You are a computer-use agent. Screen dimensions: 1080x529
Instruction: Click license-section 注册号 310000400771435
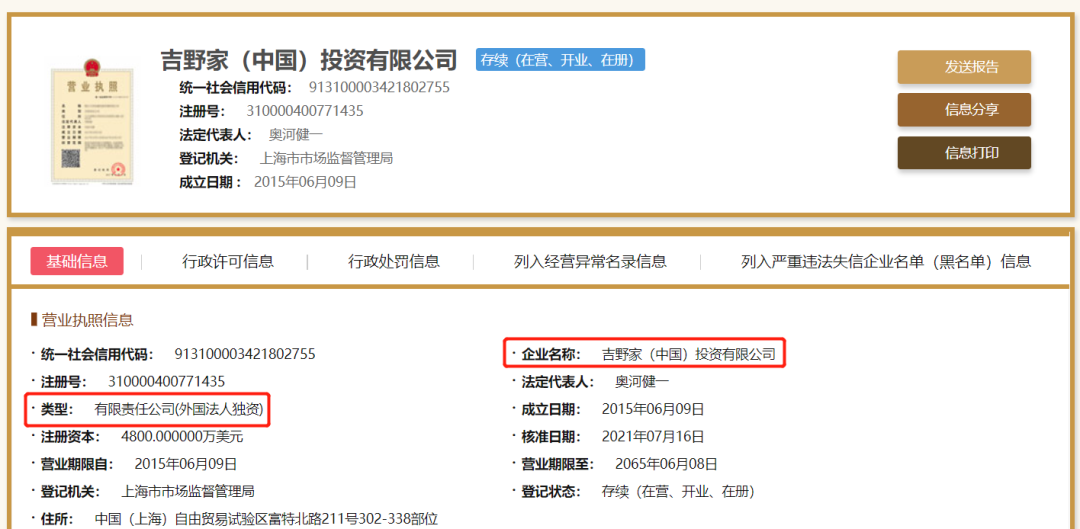(x=166, y=382)
